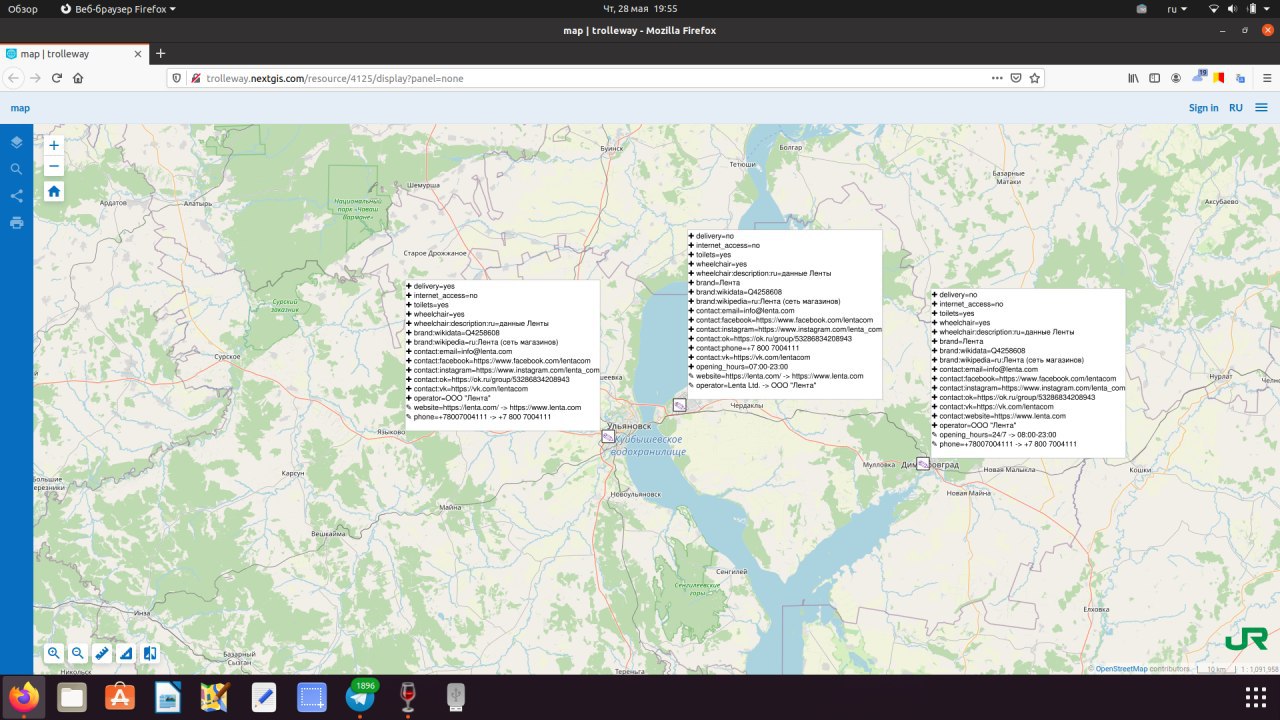Select the map | trolleway tab
The width and height of the screenshot is (1280, 720).
point(74,53)
